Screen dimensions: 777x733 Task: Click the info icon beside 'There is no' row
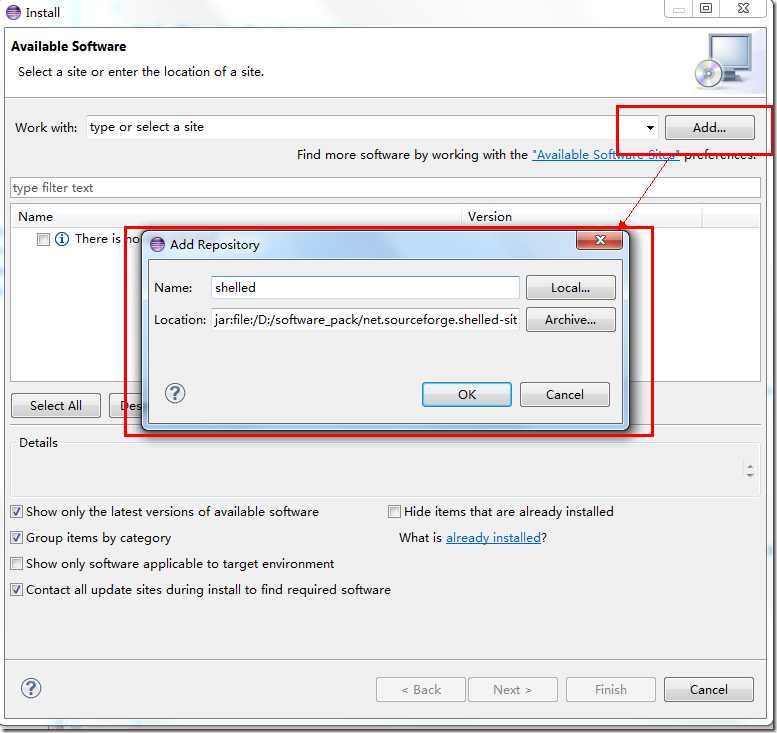(62, 239)
